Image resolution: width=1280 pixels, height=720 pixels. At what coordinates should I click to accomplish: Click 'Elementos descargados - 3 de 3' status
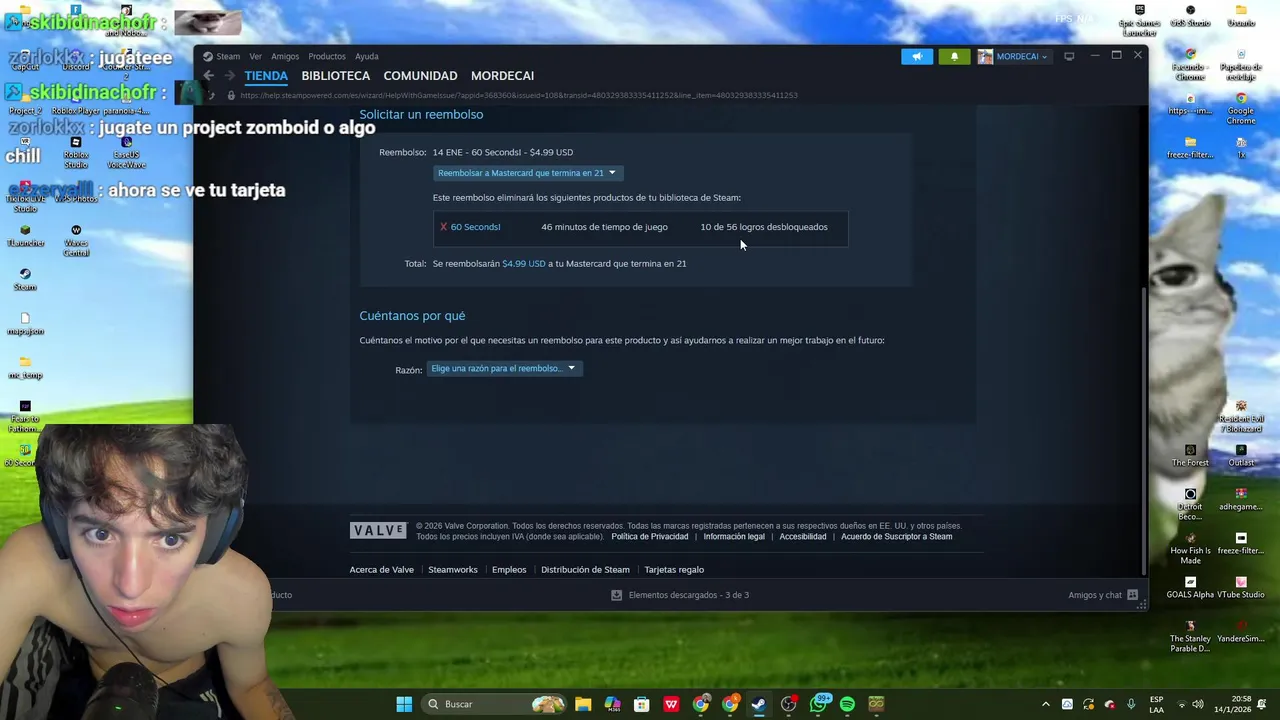[689, 595]
